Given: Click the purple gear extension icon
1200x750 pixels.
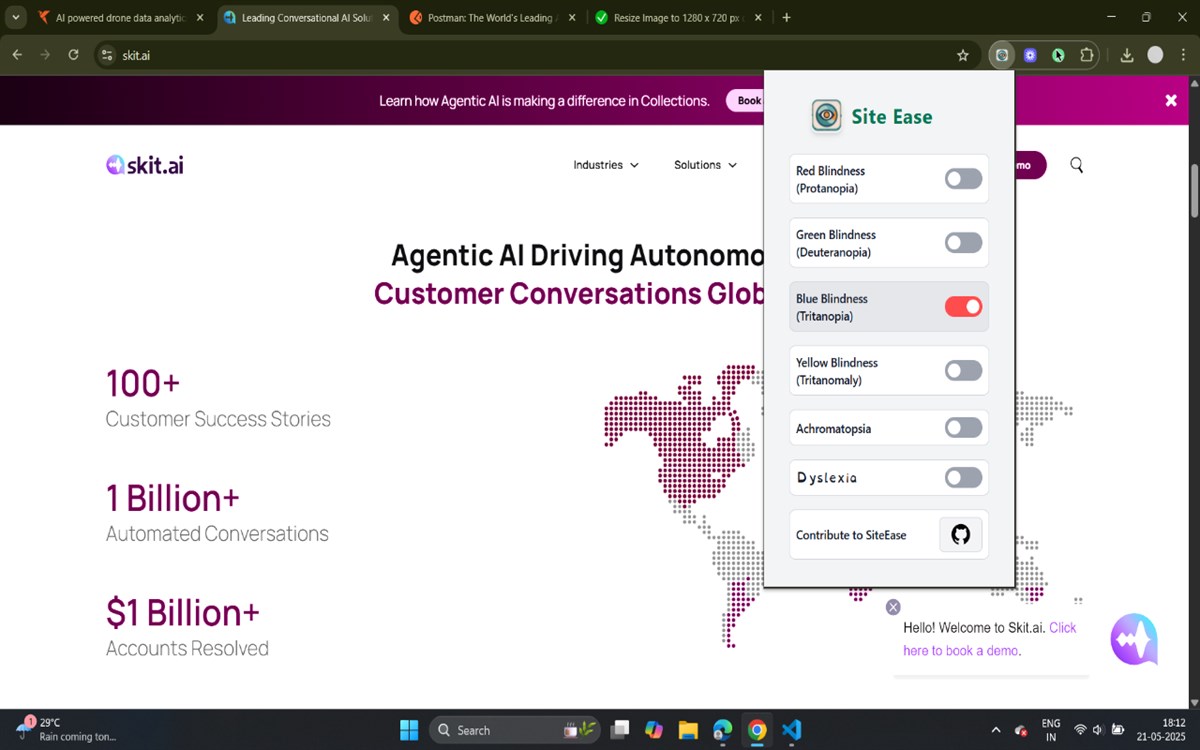Looking at the screenshot, I should (x=1030, y=55).
